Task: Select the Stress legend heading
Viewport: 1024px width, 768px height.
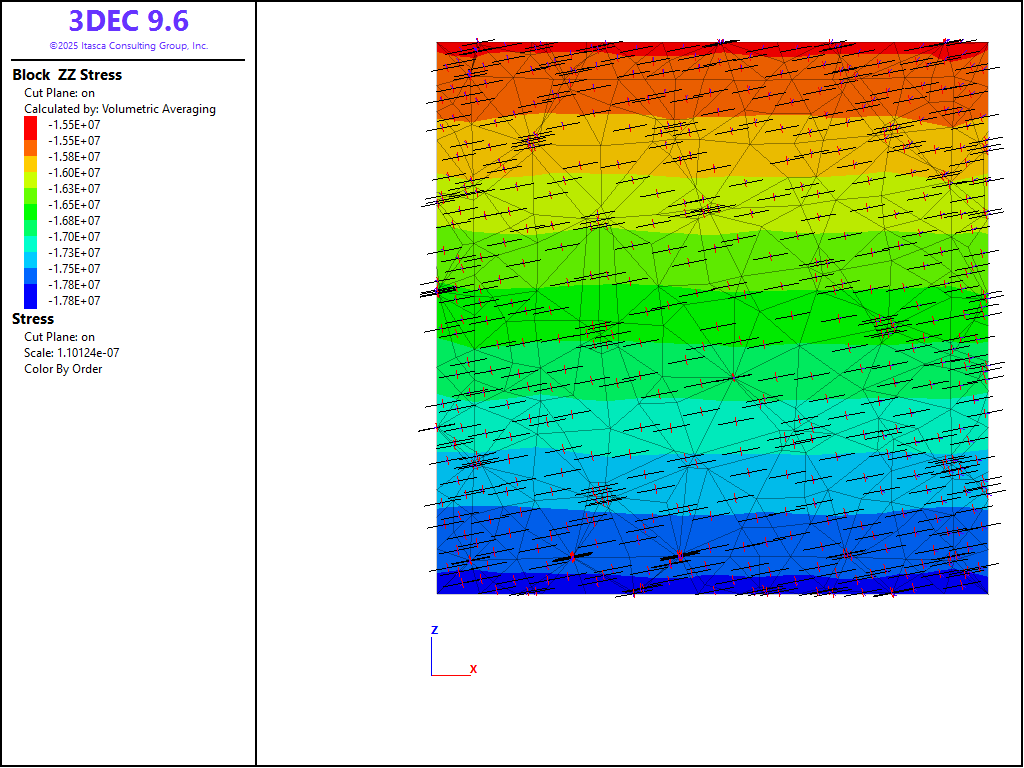Action: [33, 319]
